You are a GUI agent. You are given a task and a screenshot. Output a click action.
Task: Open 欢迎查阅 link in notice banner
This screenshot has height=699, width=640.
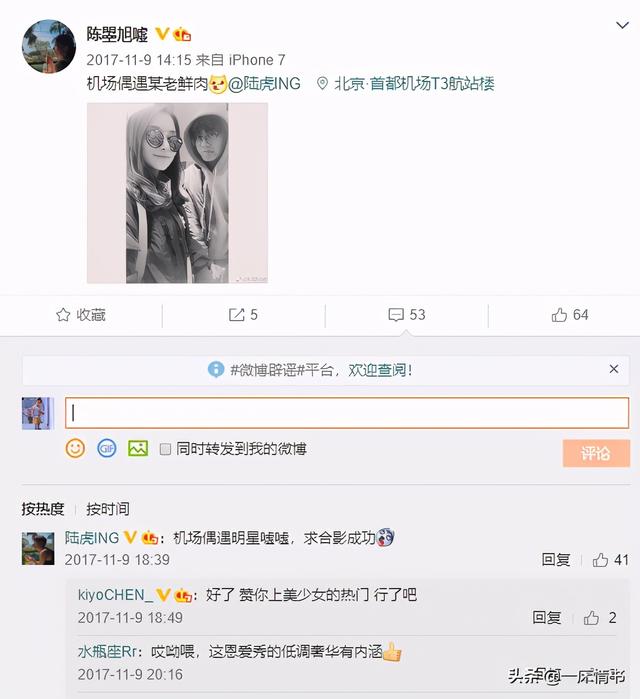click(380, 370)
